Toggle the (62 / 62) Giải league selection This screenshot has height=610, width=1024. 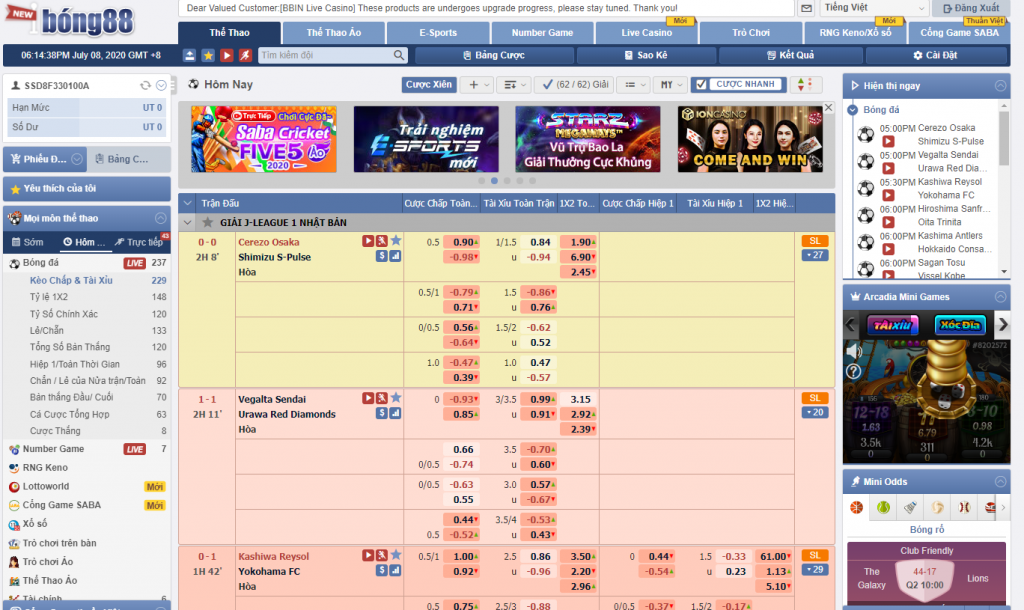(x=572, y=85)
